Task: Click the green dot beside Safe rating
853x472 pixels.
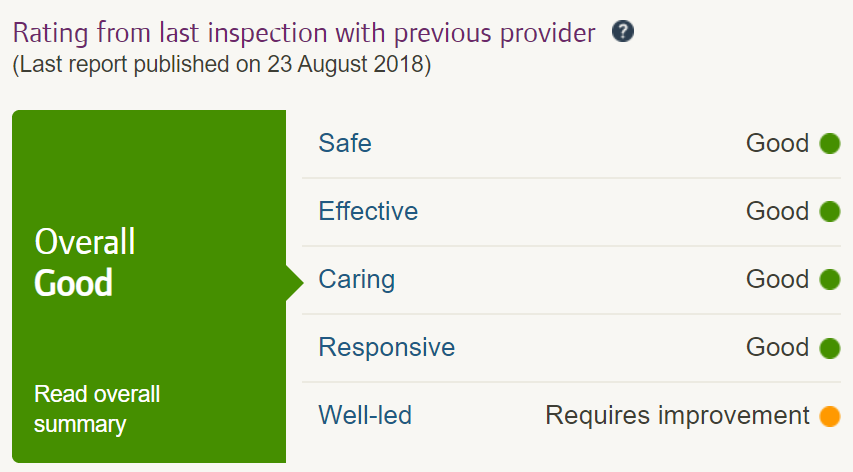Action: tap(830, 144)
